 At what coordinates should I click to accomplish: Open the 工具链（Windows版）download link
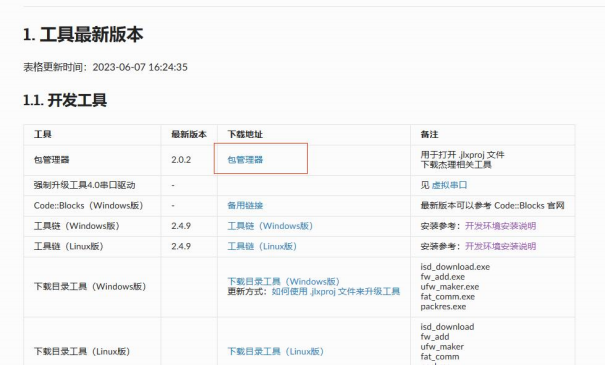270,226
